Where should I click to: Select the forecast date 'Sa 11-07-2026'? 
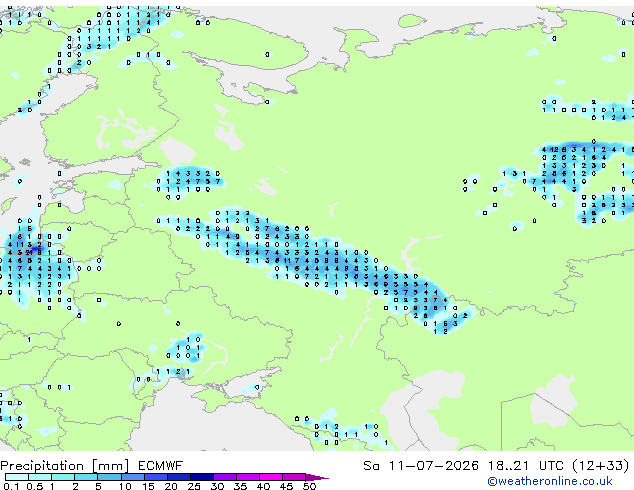(421, 466)
